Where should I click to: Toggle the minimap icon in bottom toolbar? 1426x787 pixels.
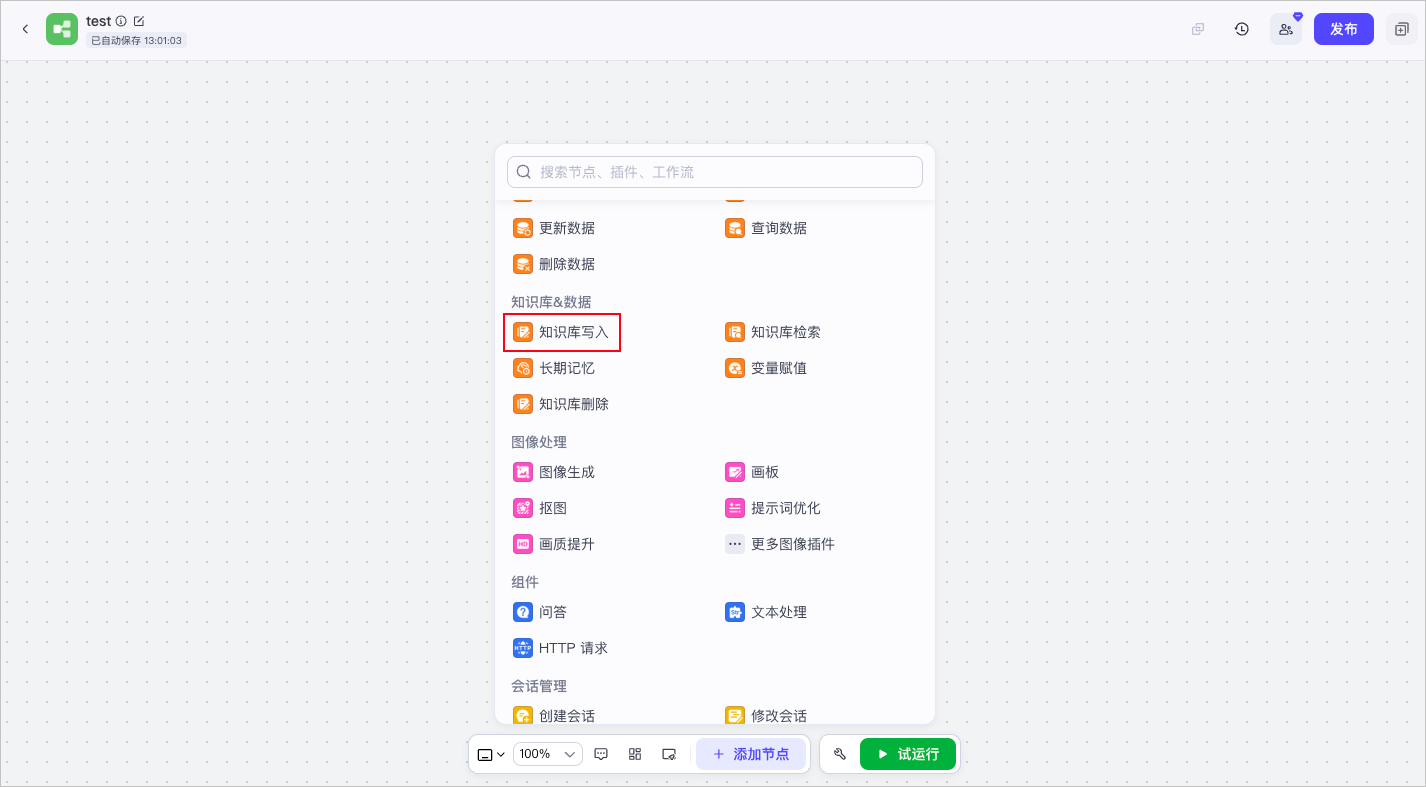point(669,754)
